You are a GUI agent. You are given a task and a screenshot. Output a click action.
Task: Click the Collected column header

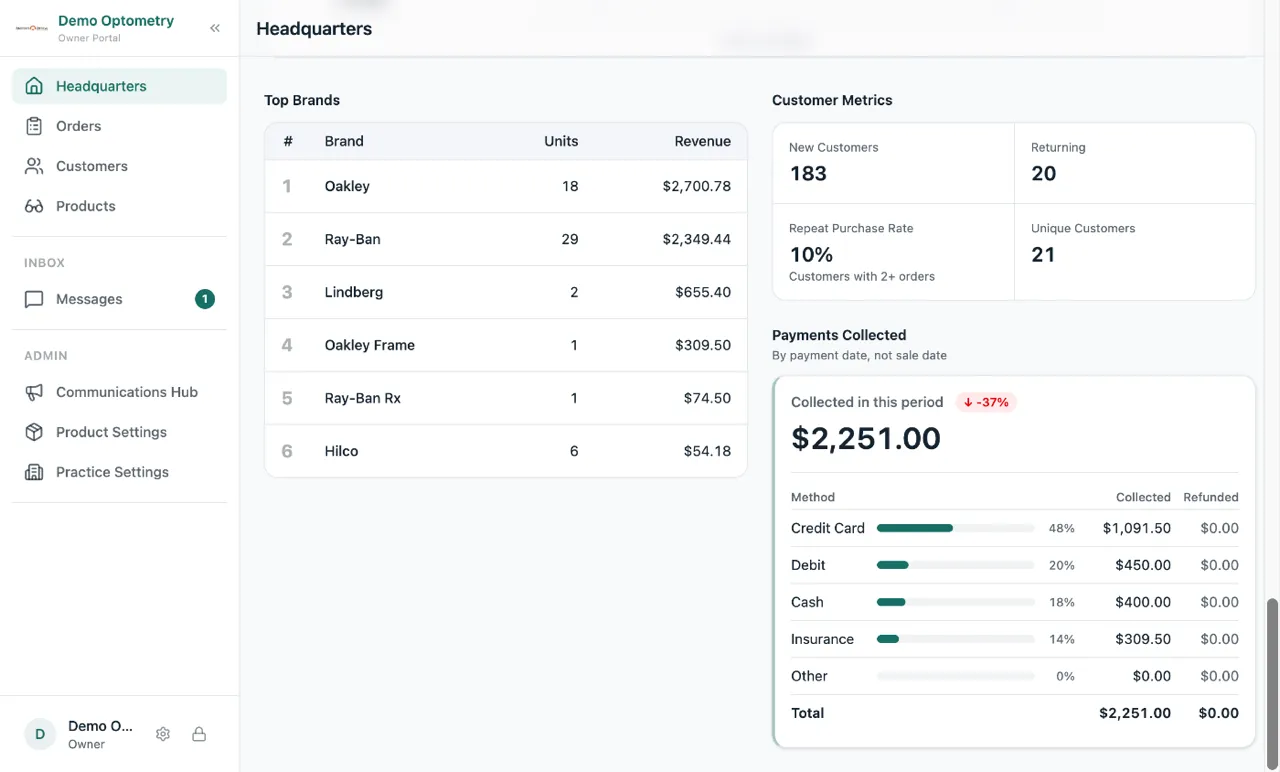(1143, 497)
